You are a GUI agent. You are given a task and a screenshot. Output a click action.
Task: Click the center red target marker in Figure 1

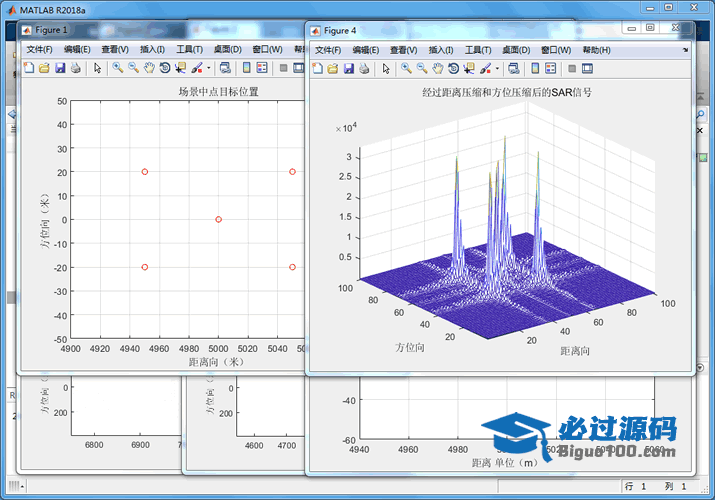(x=219, y=219)
